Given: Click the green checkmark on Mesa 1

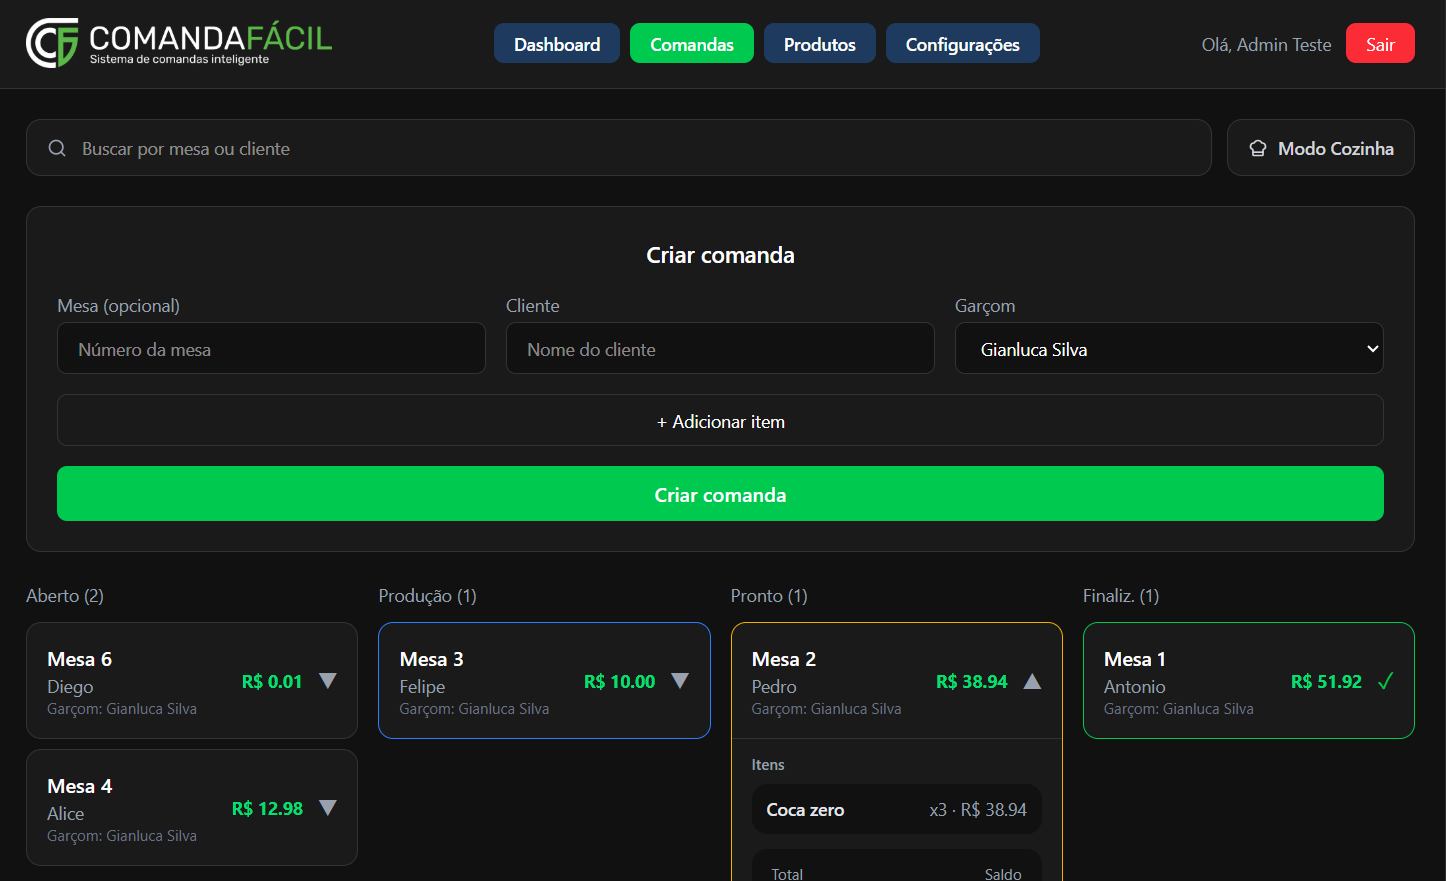Looking at the screenshot, I should point(1385,681).
